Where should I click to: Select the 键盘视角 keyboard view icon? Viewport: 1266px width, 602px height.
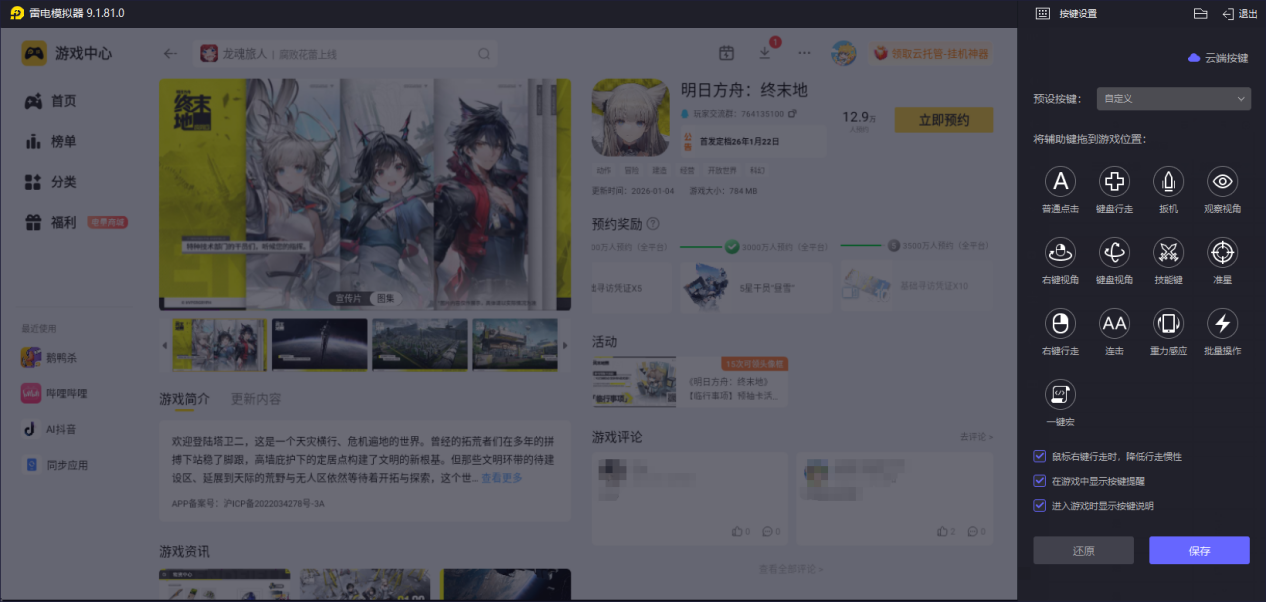pyautogui.click(x=1114, y=252)
